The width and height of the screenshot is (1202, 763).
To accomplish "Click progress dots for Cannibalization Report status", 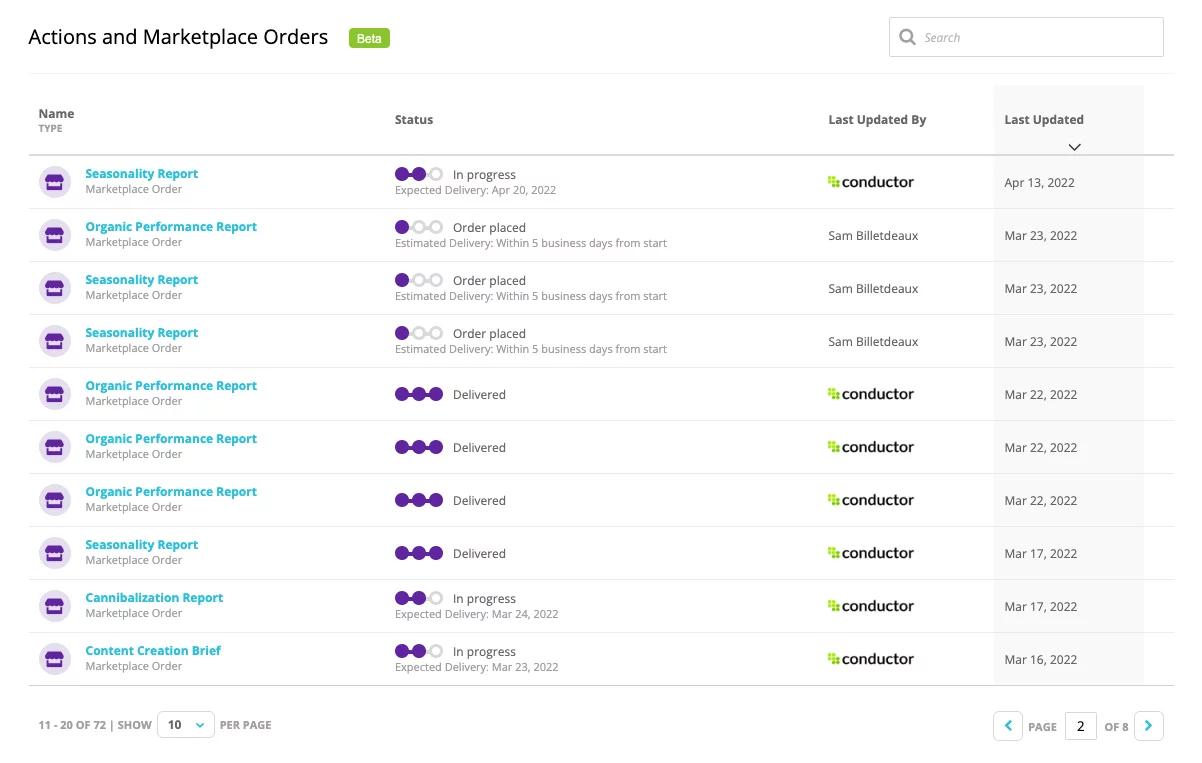I will pyautogui.click(x=419, y=598).
